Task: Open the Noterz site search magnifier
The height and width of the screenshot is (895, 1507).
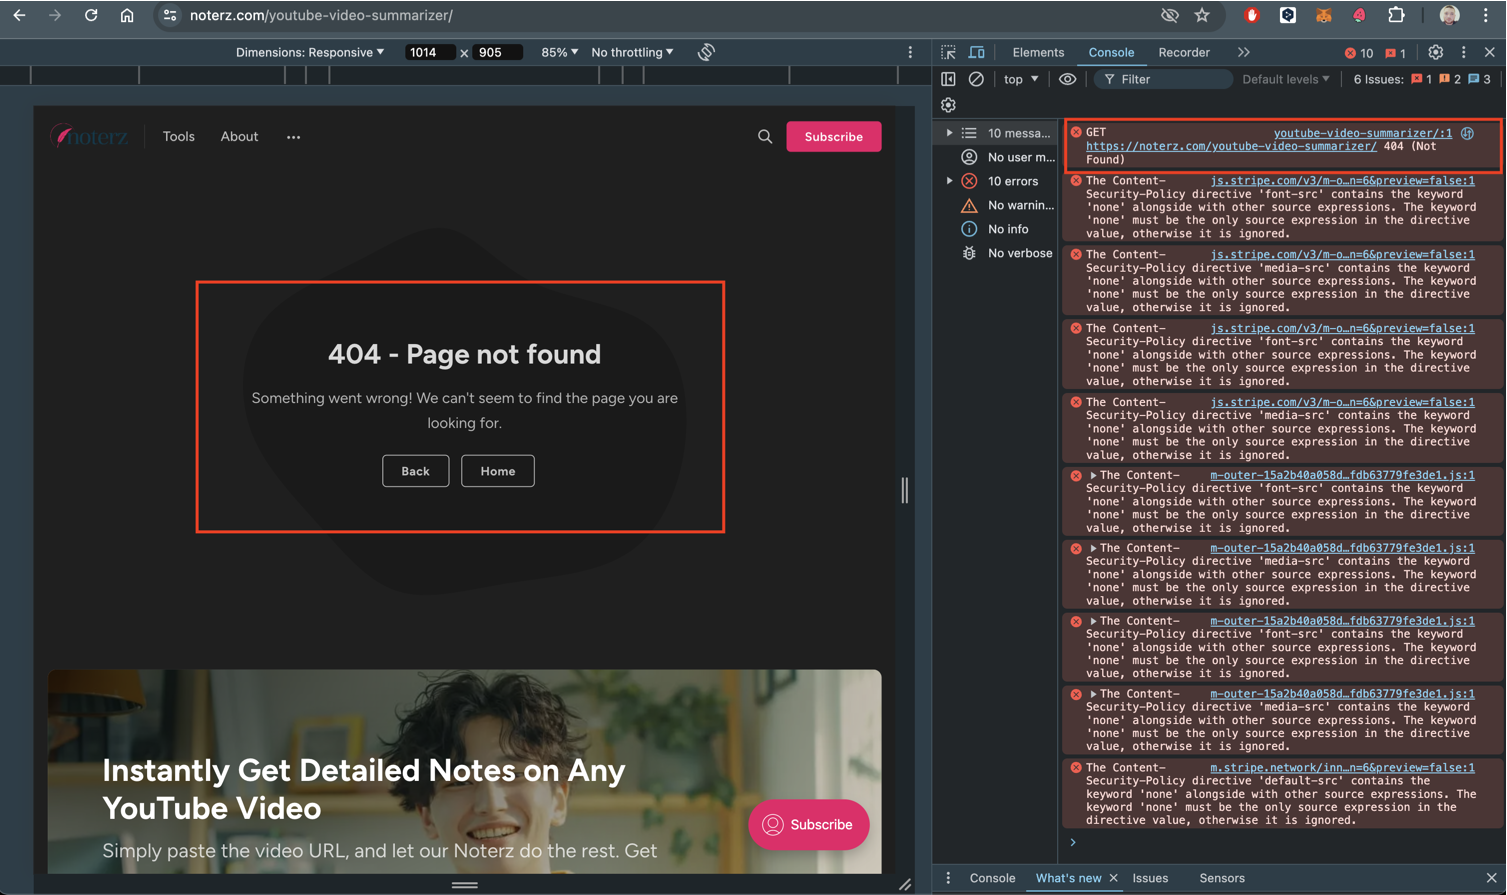Action: [x=765, y=137]
